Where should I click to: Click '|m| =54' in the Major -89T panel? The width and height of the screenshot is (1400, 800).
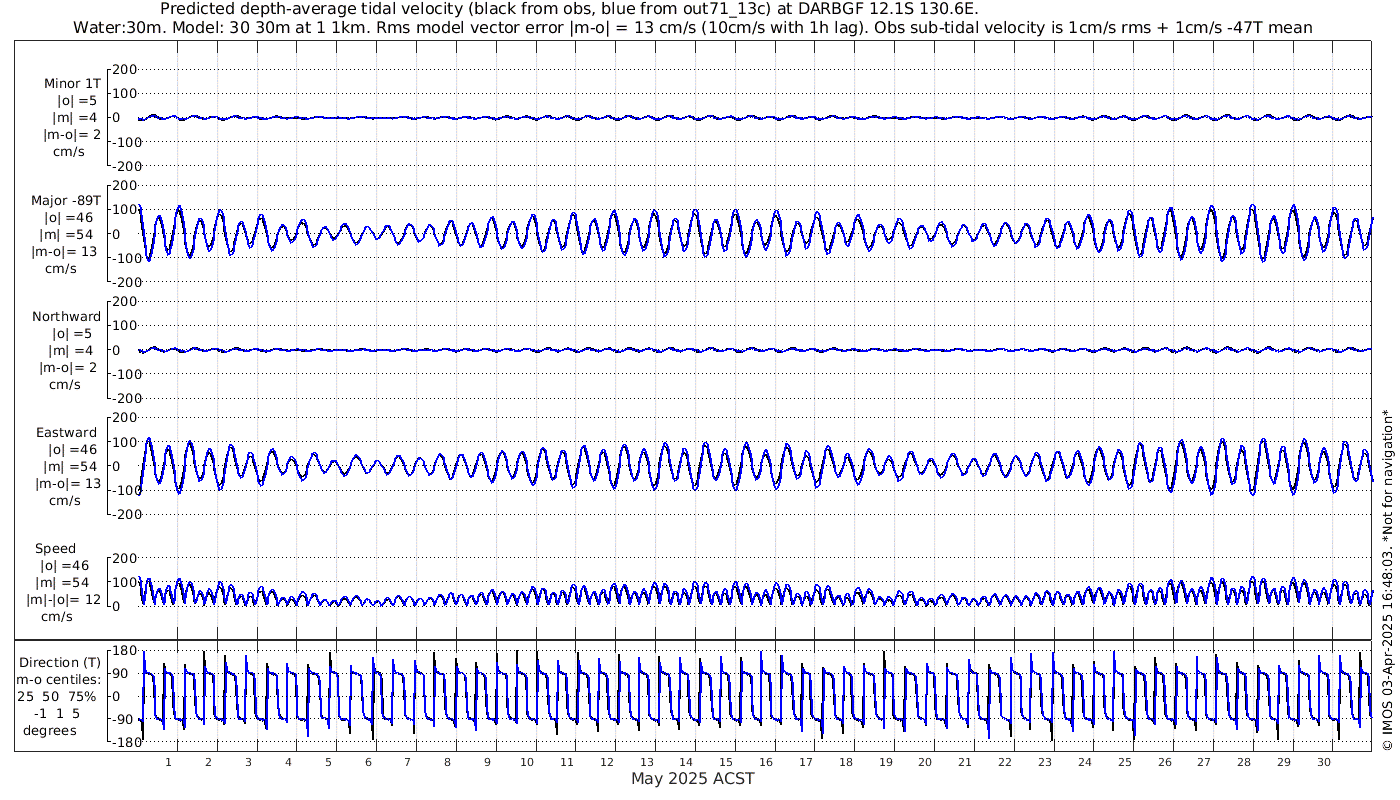[x=70, y=235]
